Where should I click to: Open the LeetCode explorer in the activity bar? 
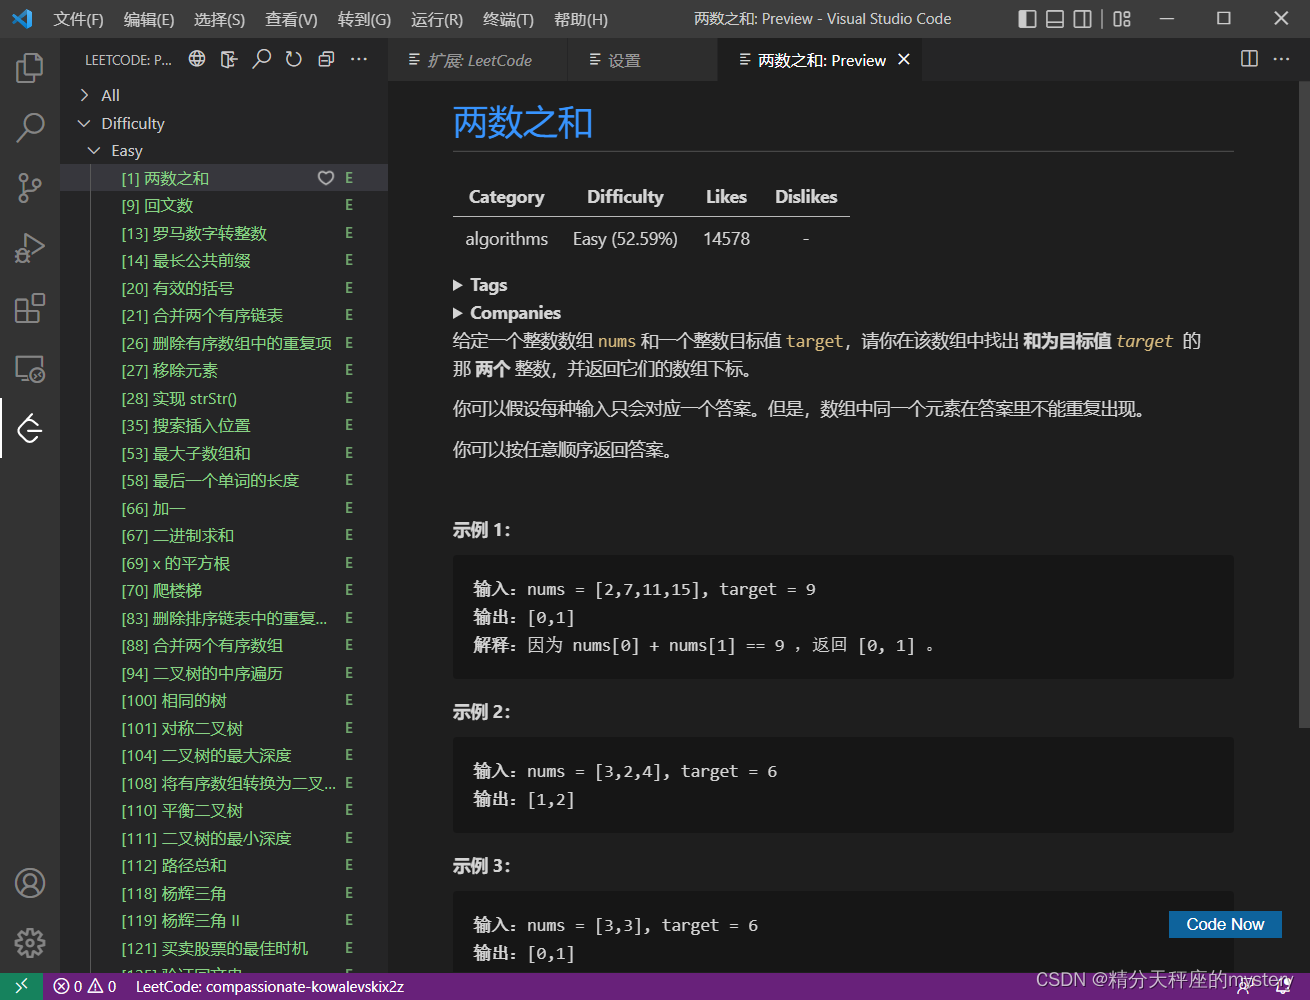pos(29,428)
